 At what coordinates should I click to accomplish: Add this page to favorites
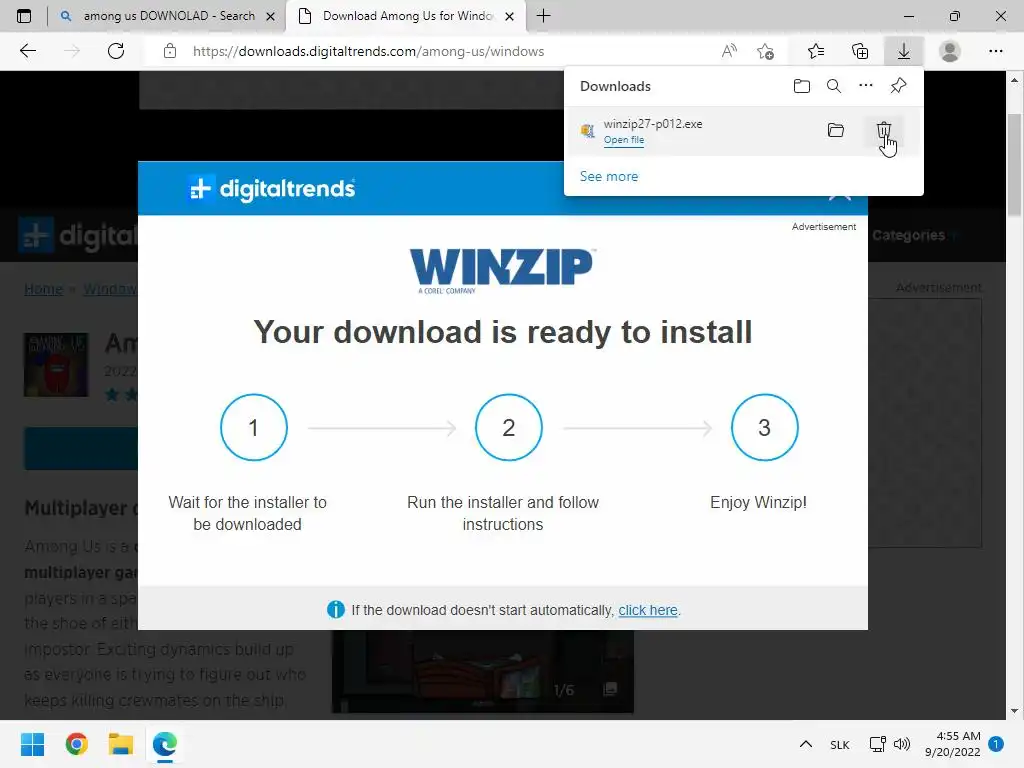click(x=765, y=51)
